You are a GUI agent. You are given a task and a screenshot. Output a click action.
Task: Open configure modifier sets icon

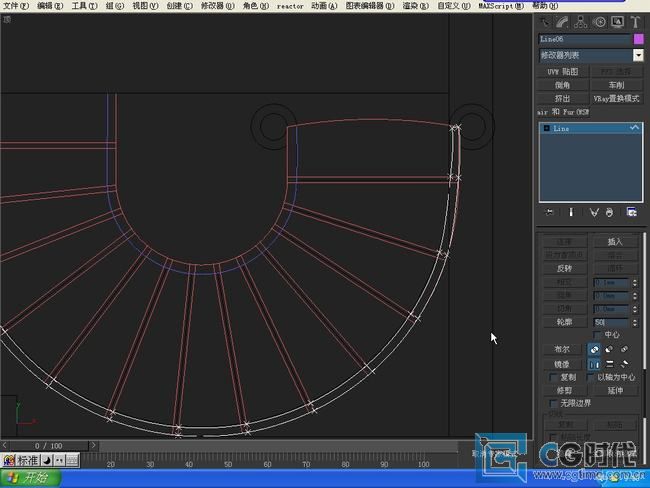[631, 213]
